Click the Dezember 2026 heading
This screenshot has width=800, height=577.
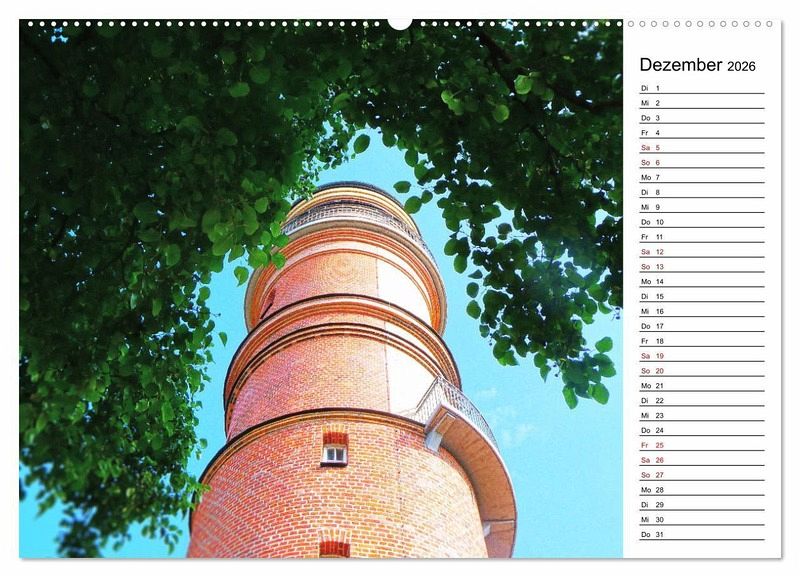[697, 66]
